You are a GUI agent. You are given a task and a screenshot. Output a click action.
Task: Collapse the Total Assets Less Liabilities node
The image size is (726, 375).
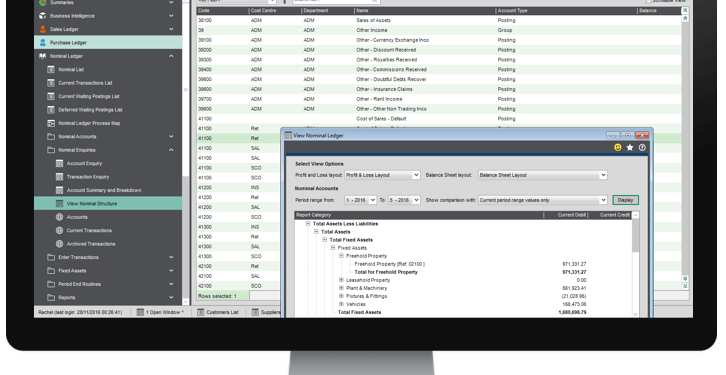(307, 224)
